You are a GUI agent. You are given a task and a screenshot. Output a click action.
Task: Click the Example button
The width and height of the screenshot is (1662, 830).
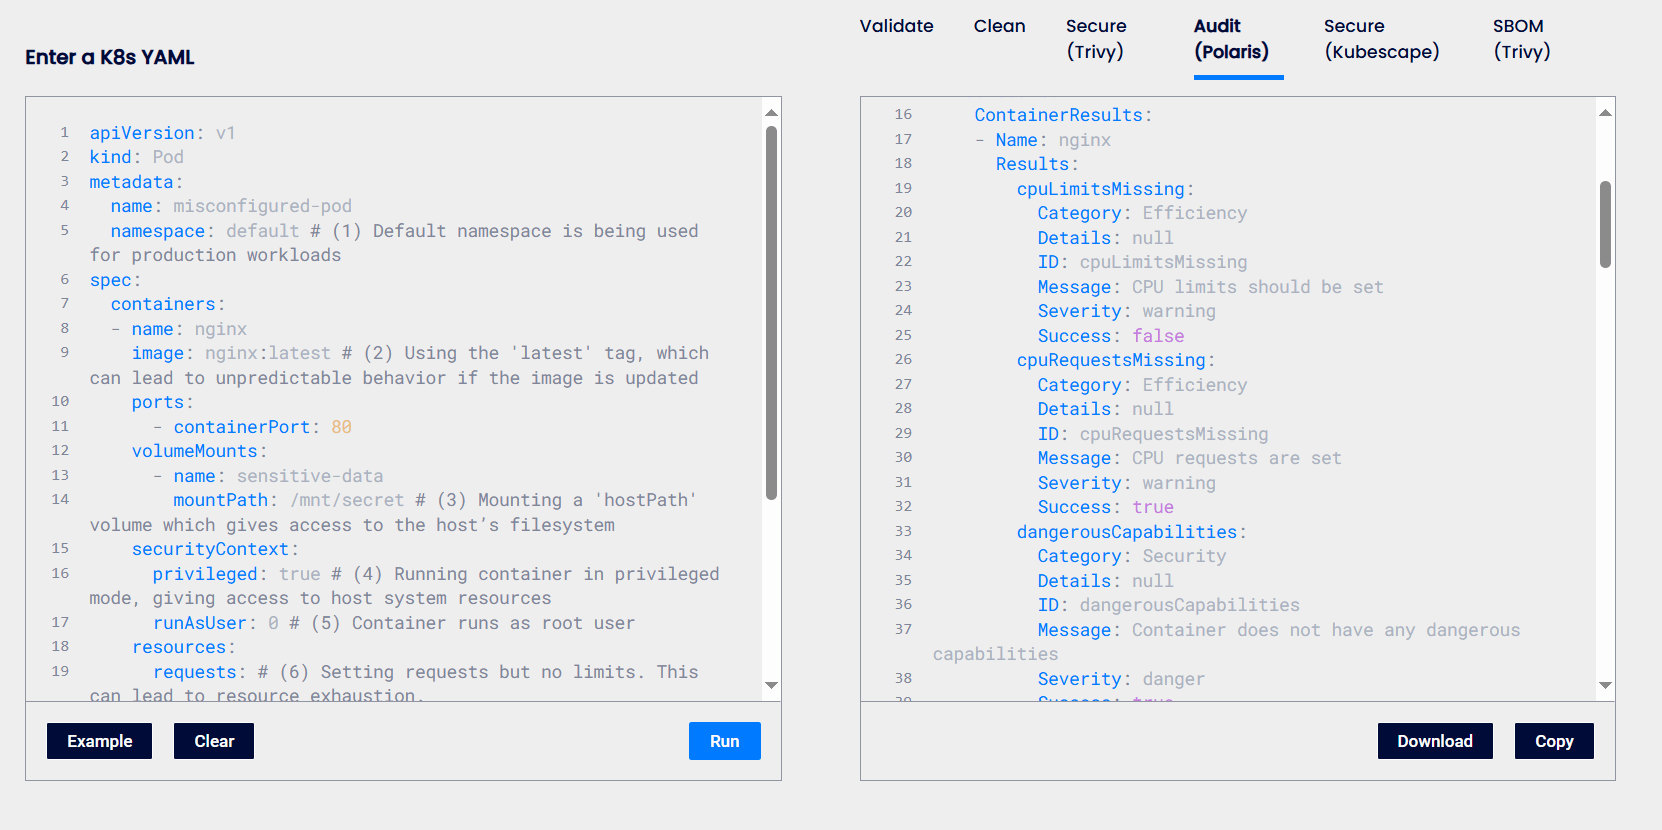99,741
